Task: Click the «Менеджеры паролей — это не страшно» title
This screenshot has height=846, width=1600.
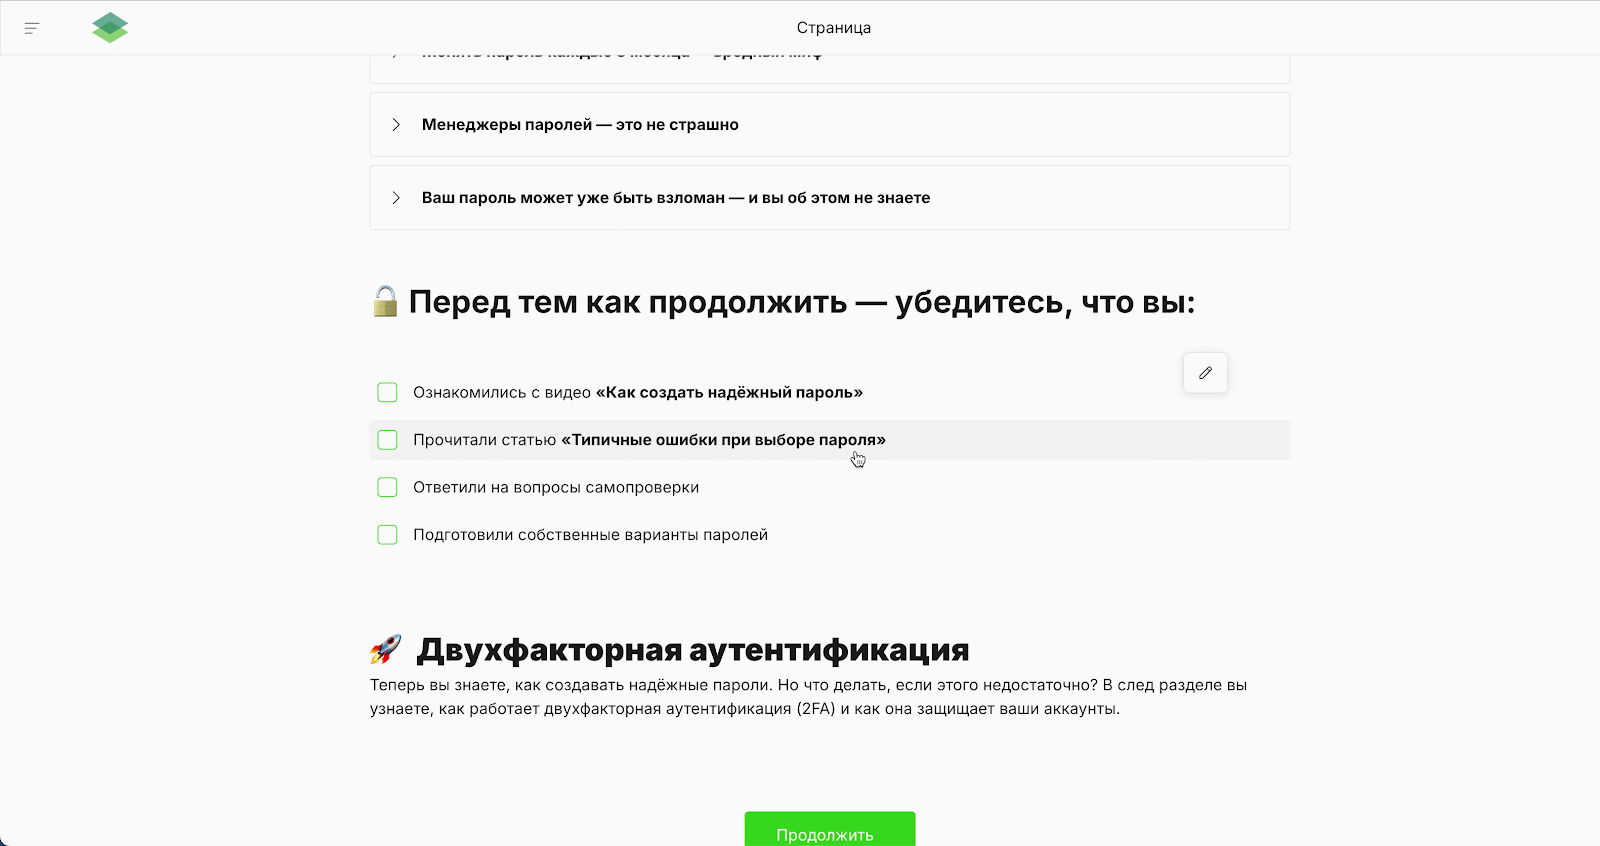Action: pos(580,125)
